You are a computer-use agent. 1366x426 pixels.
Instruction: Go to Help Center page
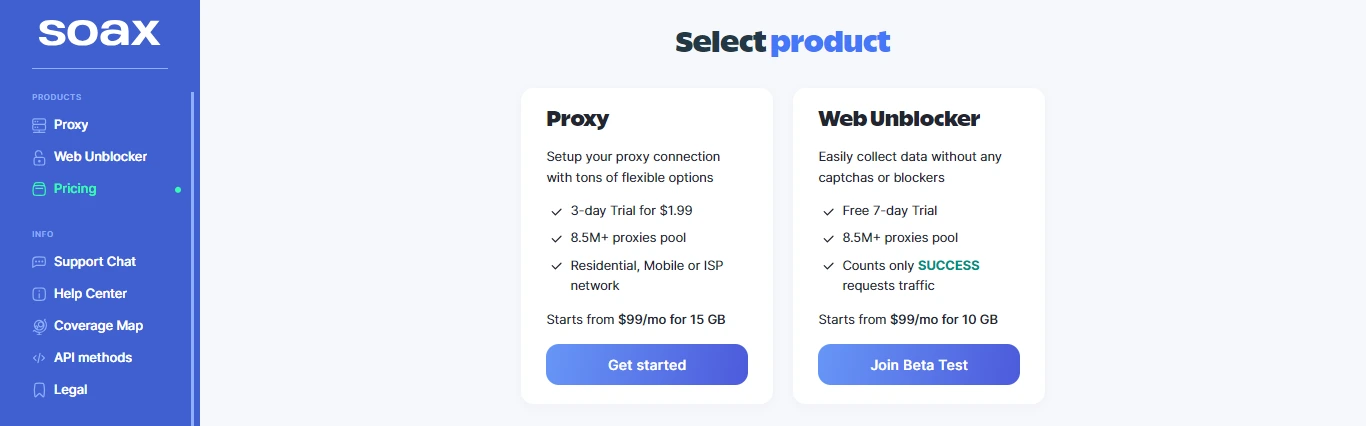pyautogui.click(x=90, y=294)
